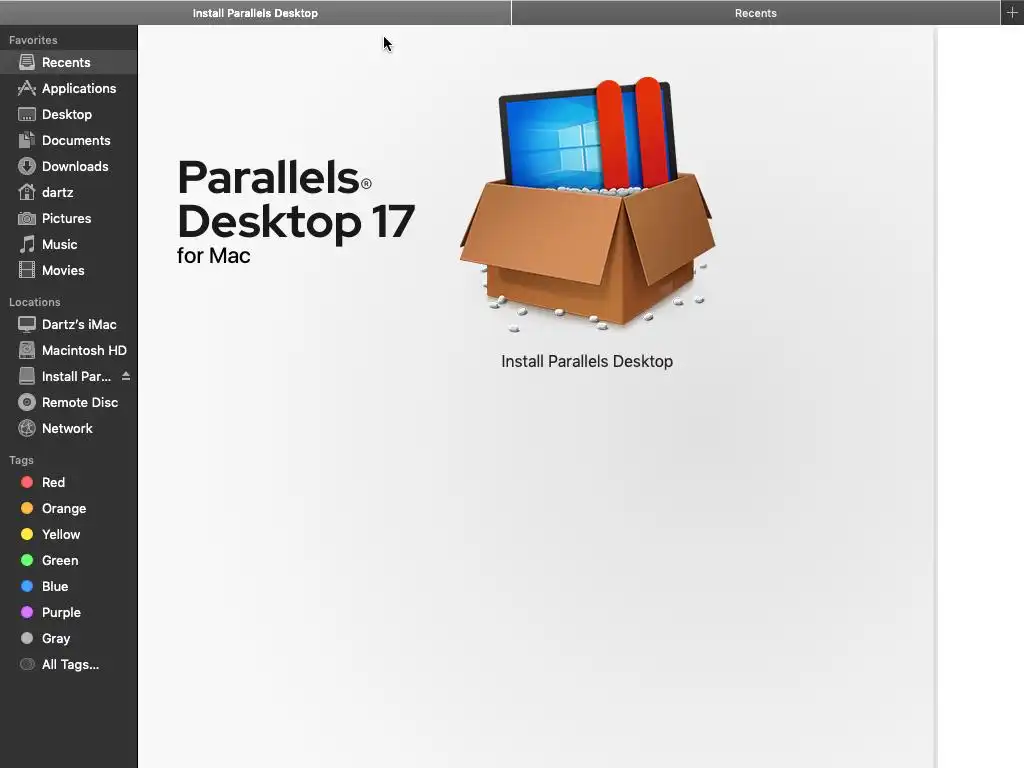Choose the Purple tag dot
This screenshot has height=768, width=1024.
[x=27, y=613]
